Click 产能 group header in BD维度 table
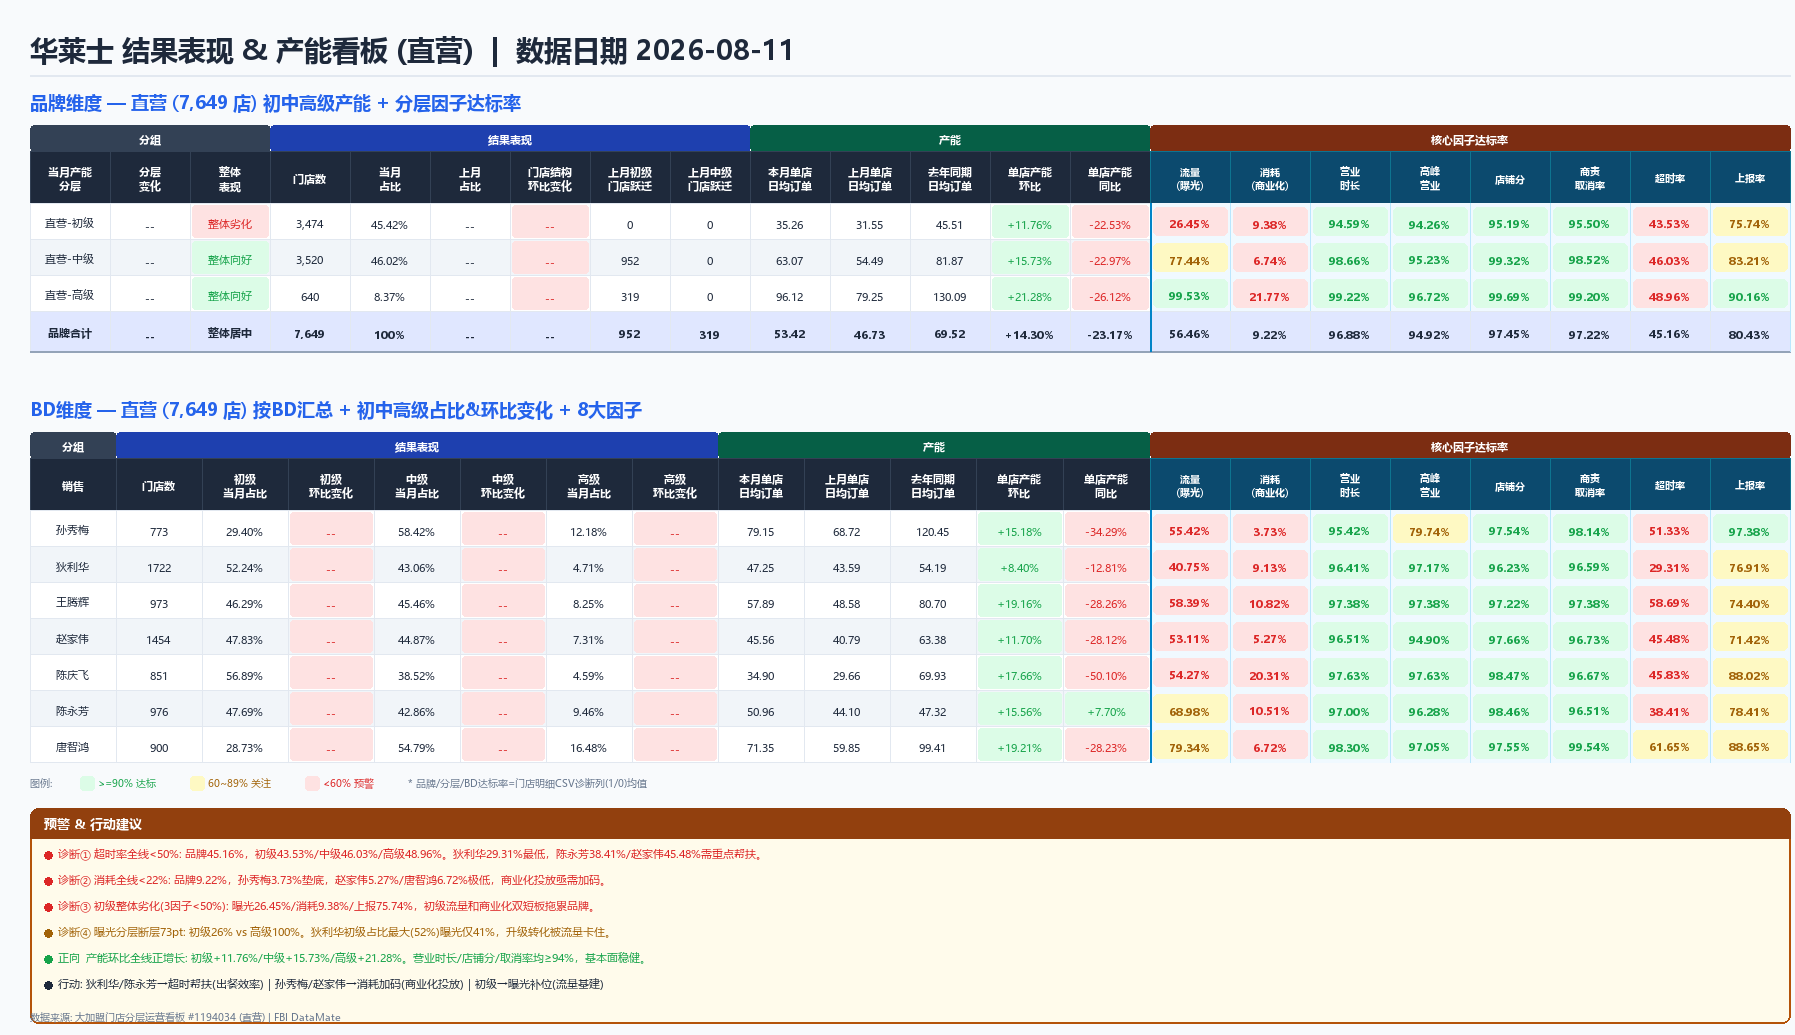This screenshot has width=1795, height=1035. pyautogui.click(x=934, y=447)
